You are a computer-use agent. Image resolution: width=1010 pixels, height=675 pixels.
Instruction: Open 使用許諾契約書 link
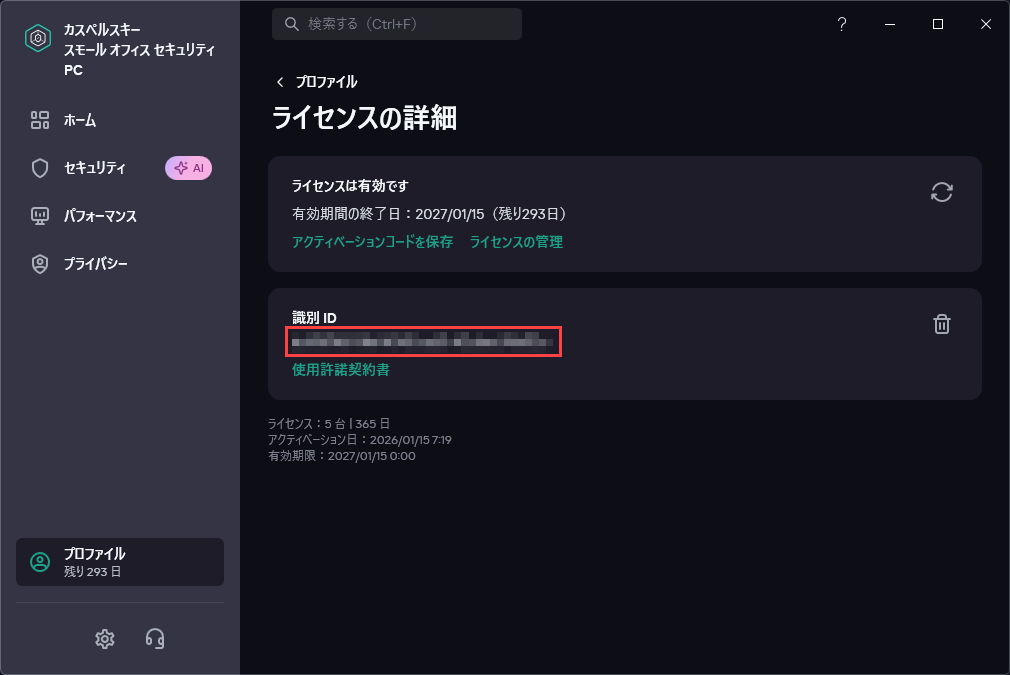(x=341, y=370)
